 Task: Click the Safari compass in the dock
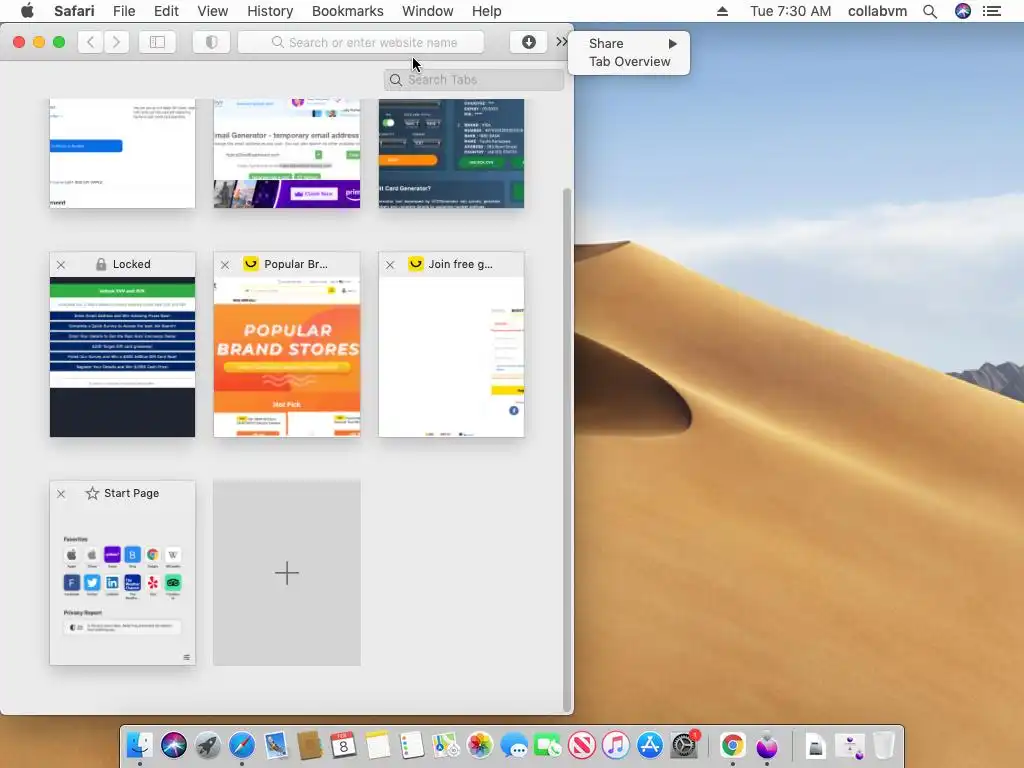click(x=242, y=745)
